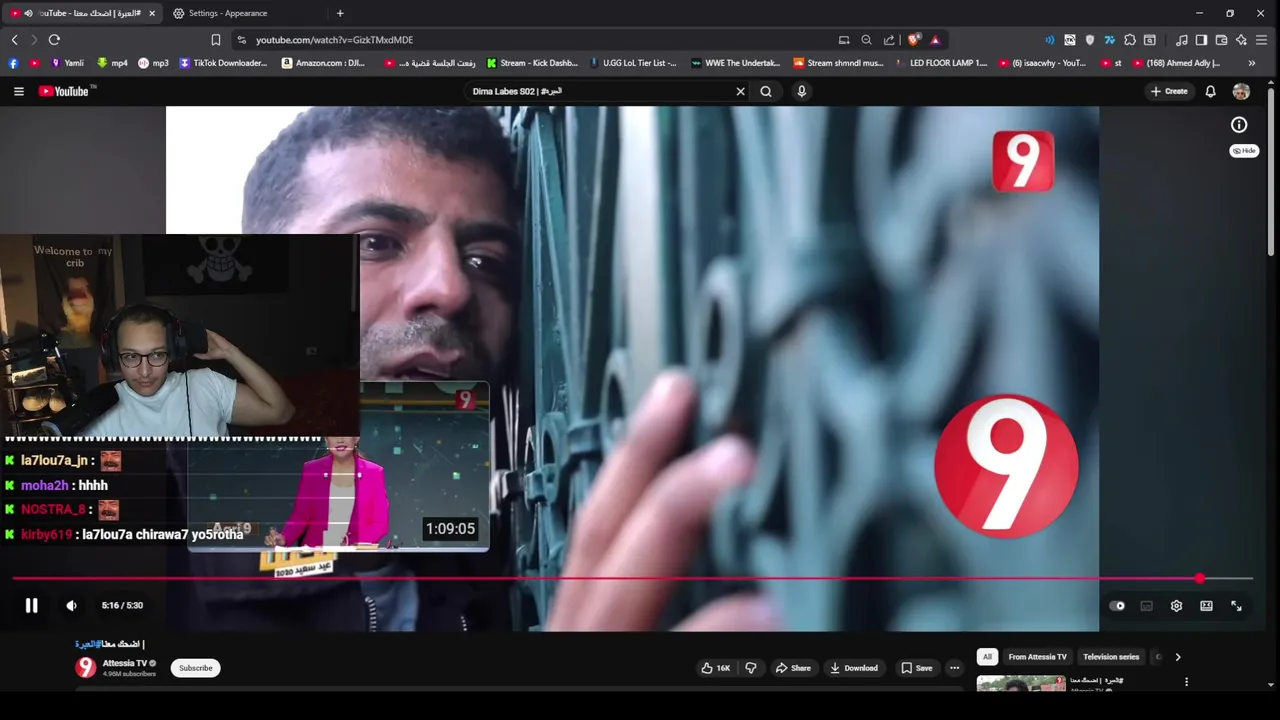Close the YouTube browser tab
Image resolution: width=1280 pixels, height=720 pixels.
point(152,13)
